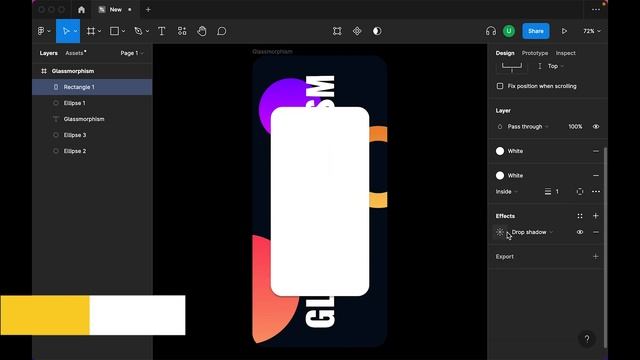Select the Move tool

(66, 31)
